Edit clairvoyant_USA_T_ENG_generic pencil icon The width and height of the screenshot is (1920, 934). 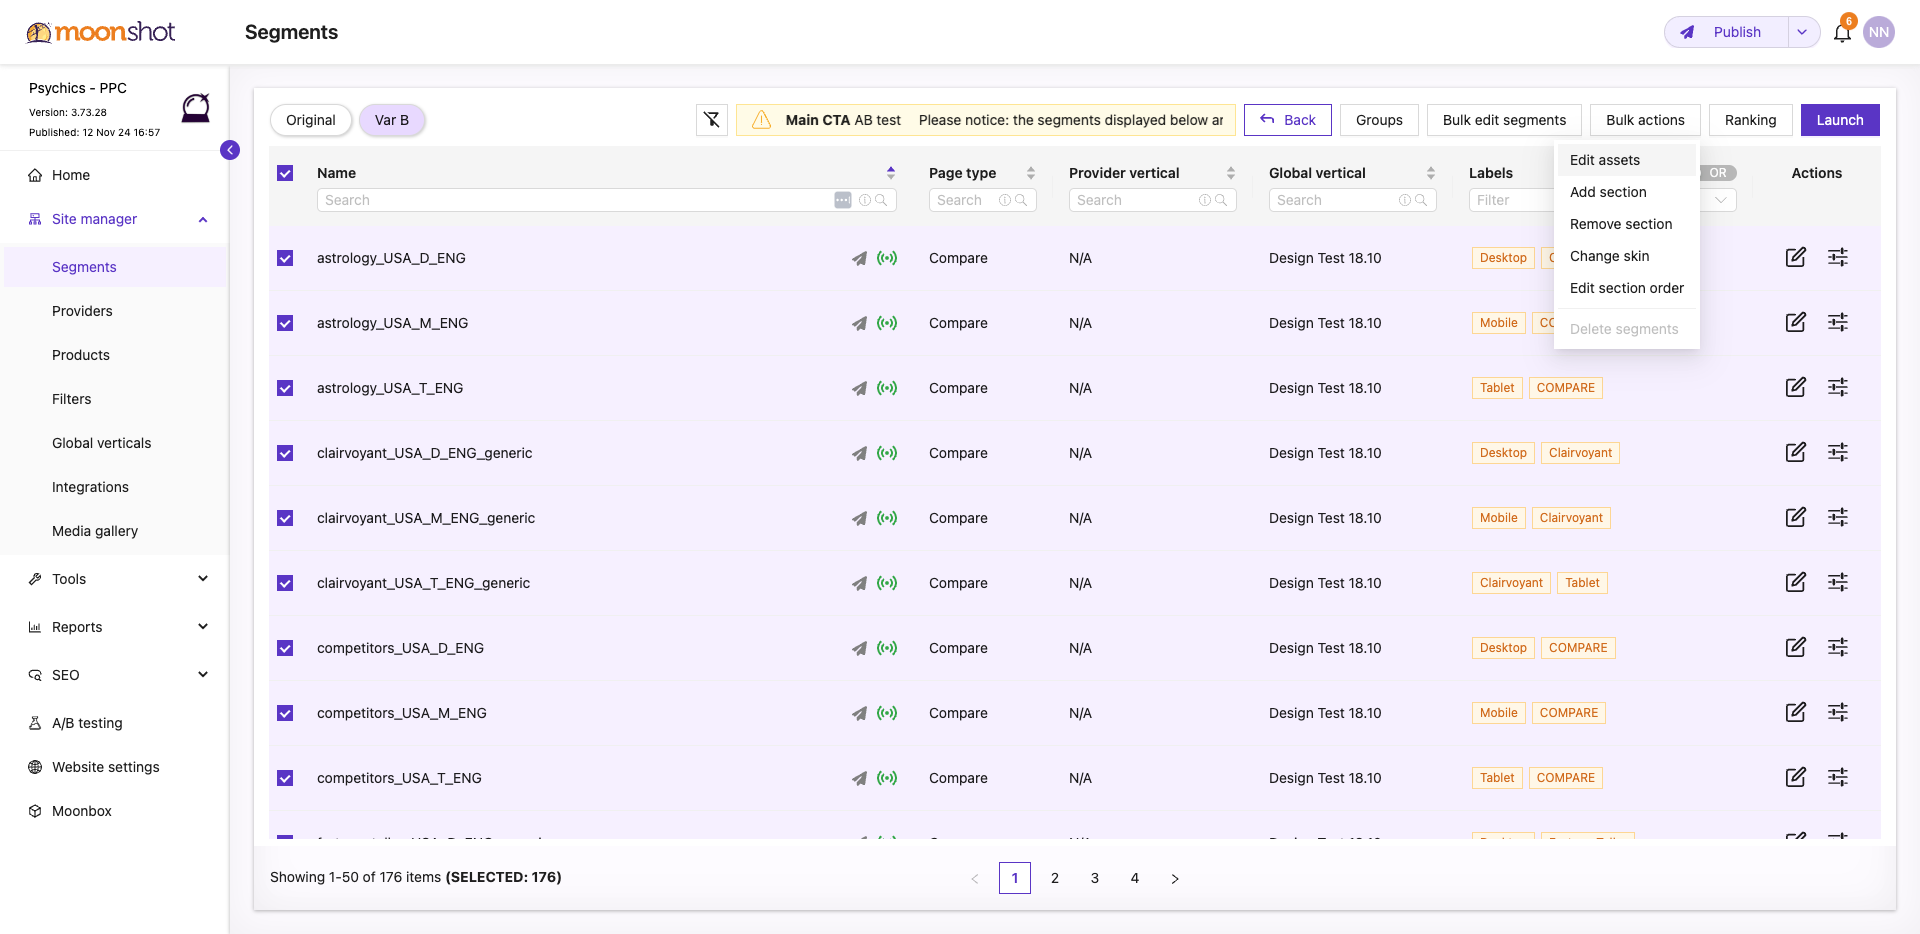1796,582
